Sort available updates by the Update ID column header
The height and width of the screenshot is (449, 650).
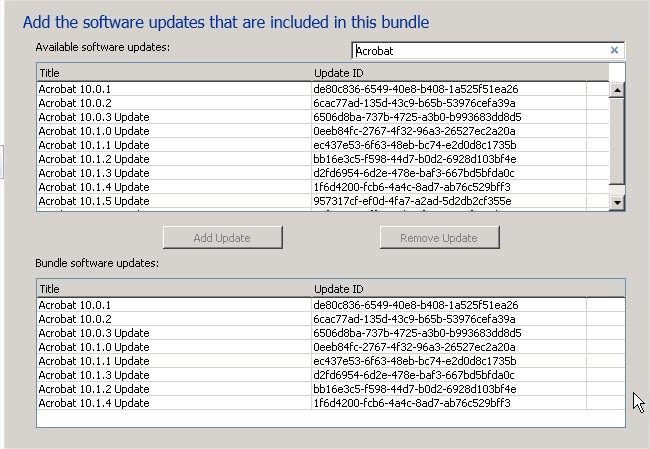click(x=449, y=73)
